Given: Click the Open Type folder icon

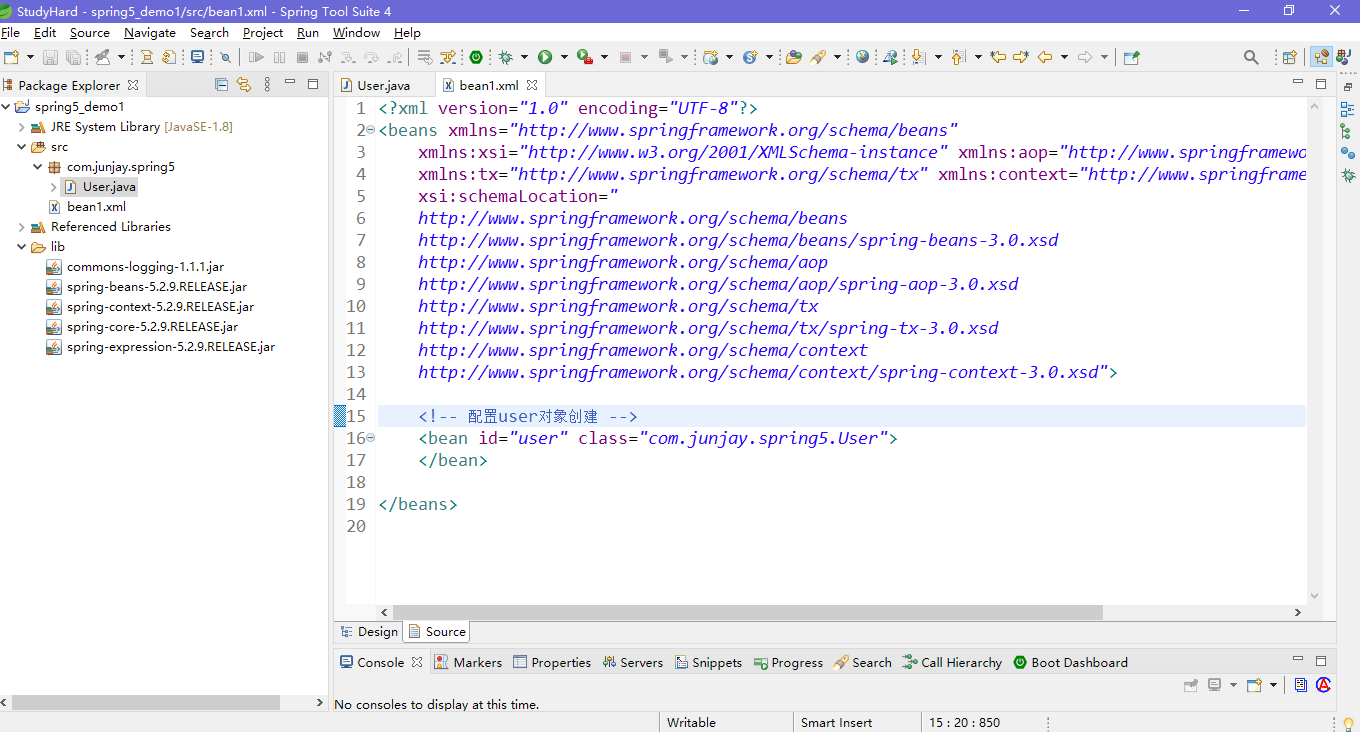Looking at the screenshot, I should click(794, 57).
